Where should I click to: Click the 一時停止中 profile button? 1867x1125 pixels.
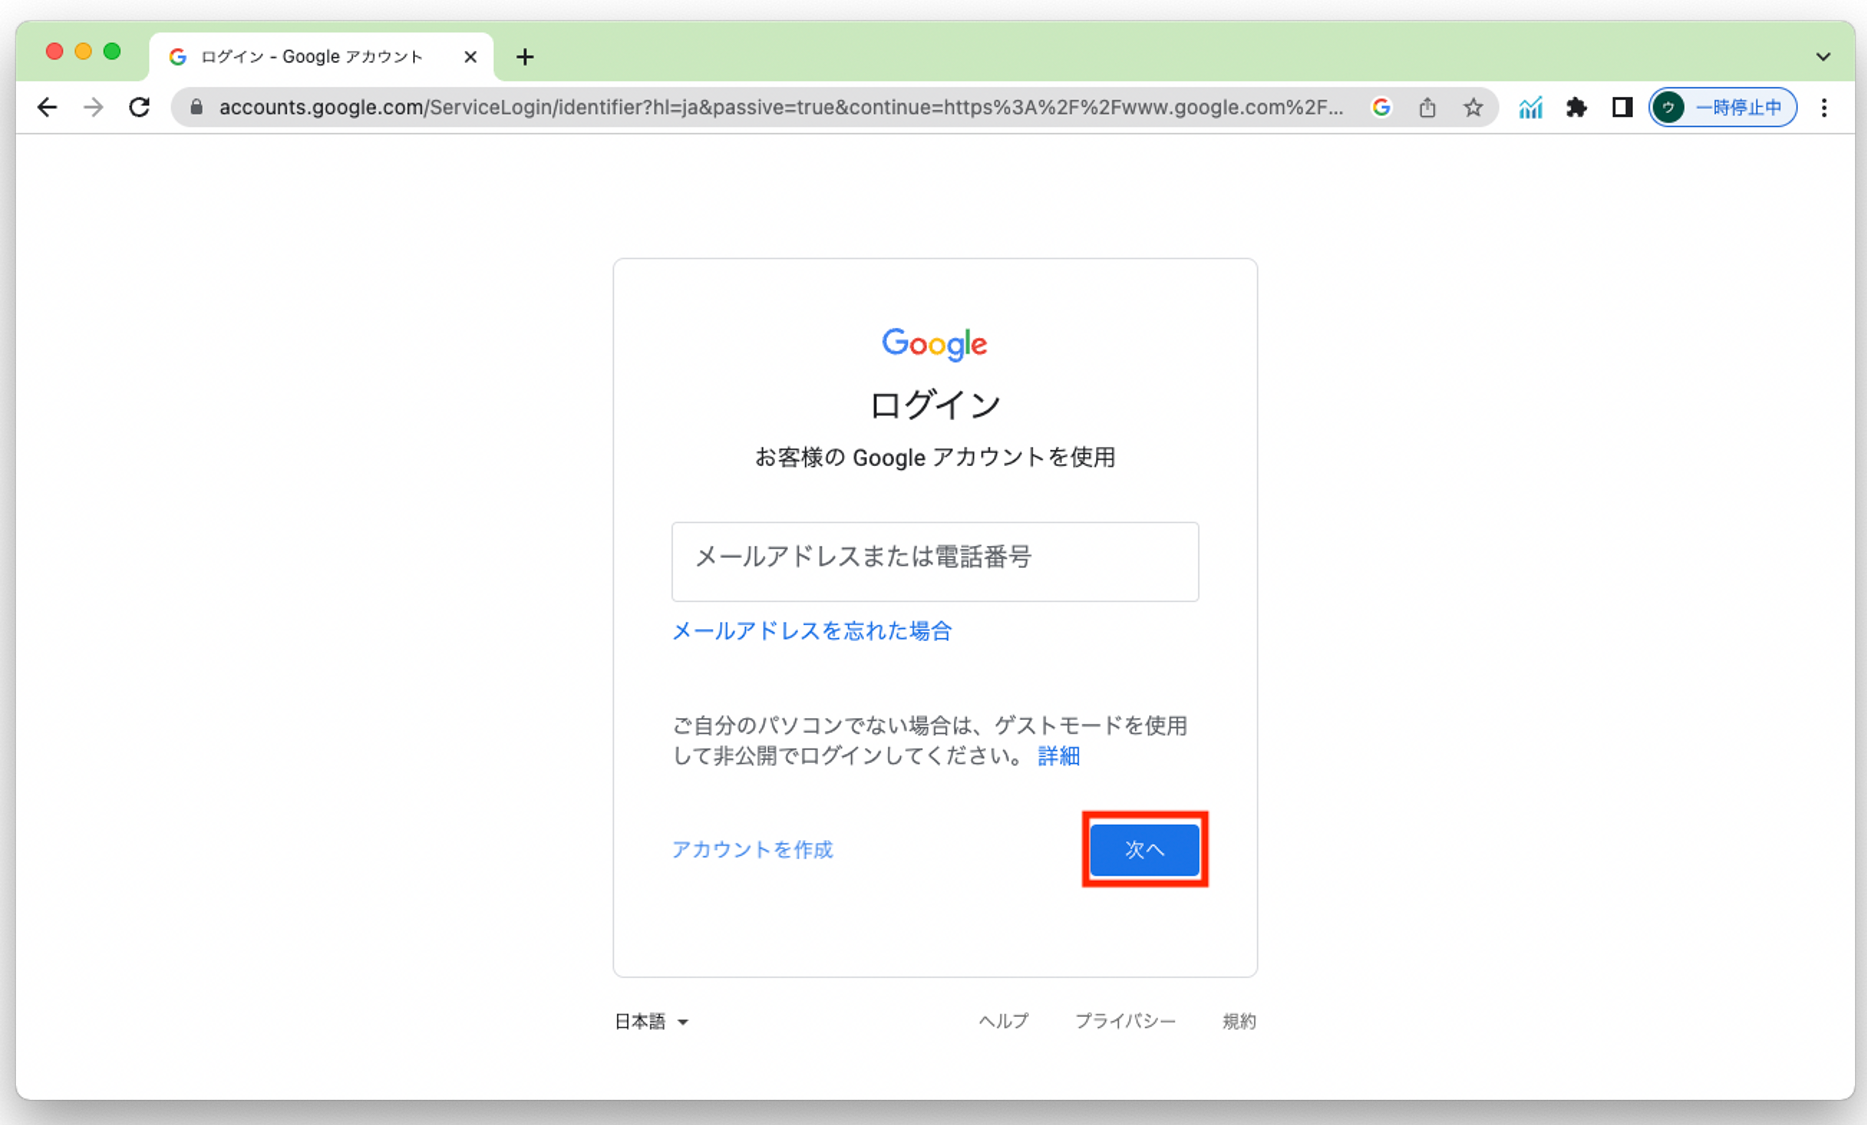[1722, 107]
